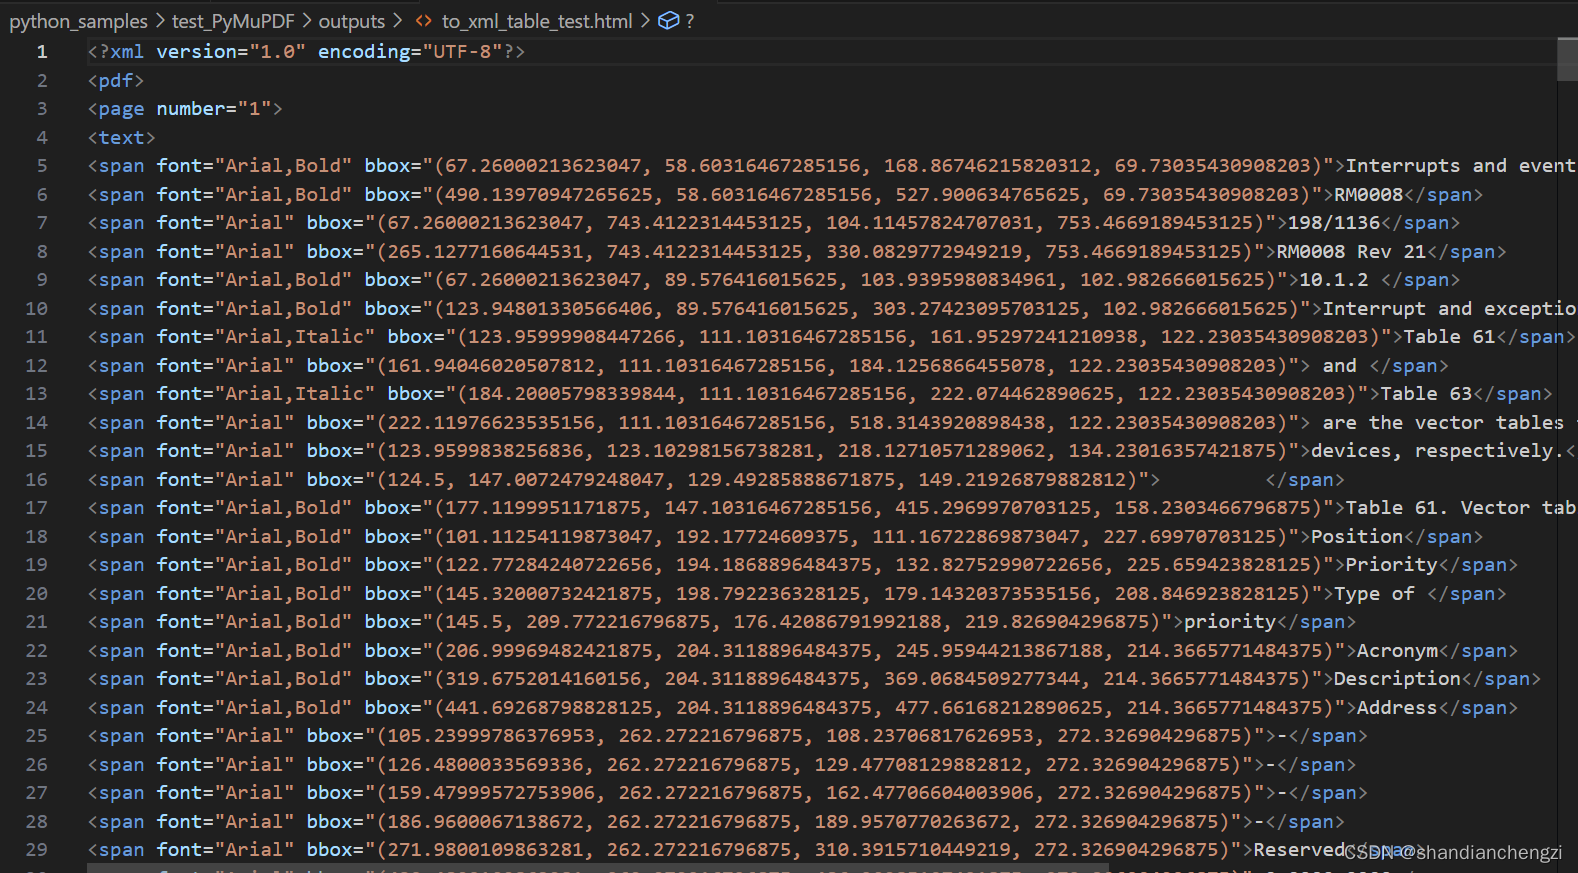
Task: Click 'Type of' text on line 20
Action: click(x=1375, y=594)
